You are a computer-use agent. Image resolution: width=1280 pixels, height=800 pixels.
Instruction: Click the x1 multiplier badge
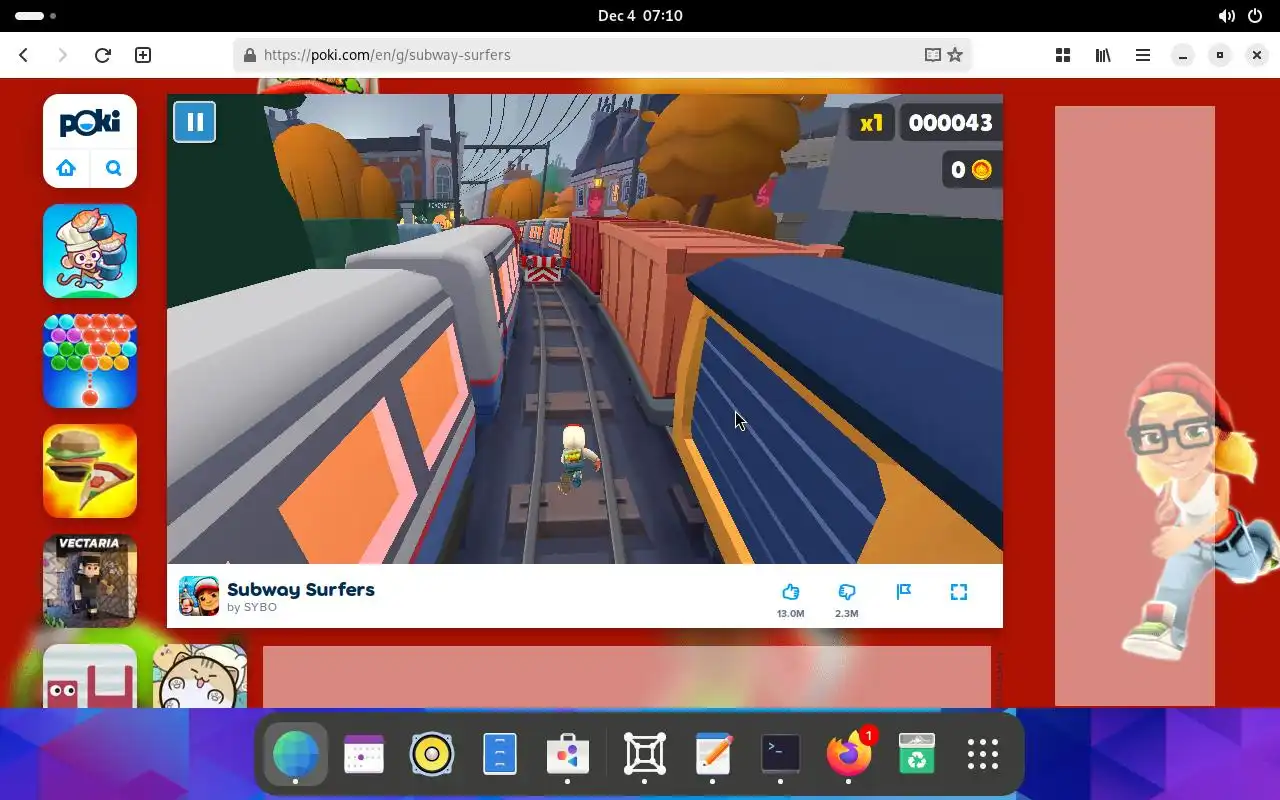tap(872, 123)
